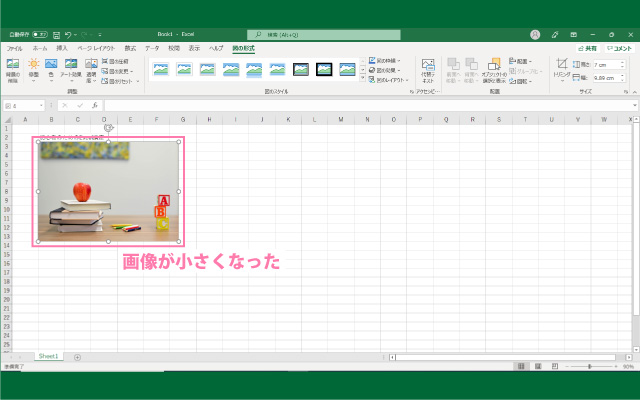Image resolution: width=640 pixels, height=400 pixels.
Task: Switch to the Insert (挿入) tab
Action: pyautogui.click(x=62, y=48)
